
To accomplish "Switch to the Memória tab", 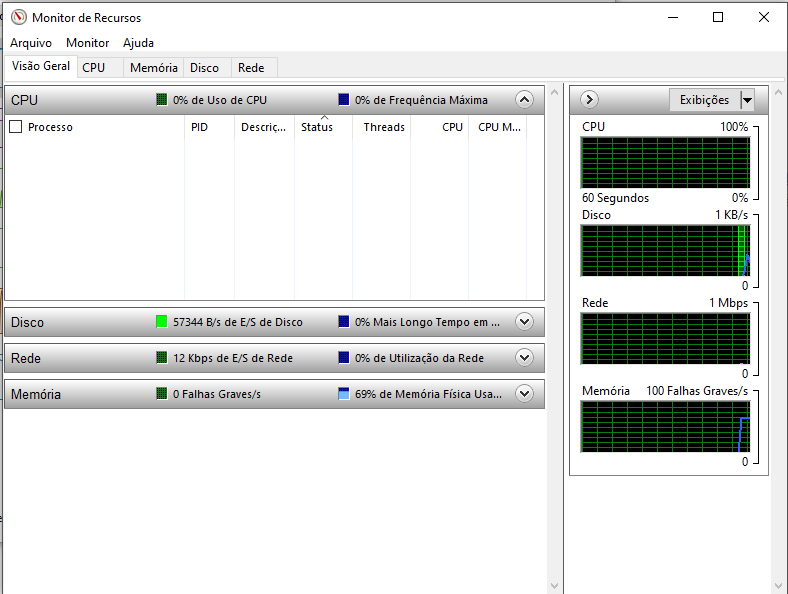I will 154,68.
